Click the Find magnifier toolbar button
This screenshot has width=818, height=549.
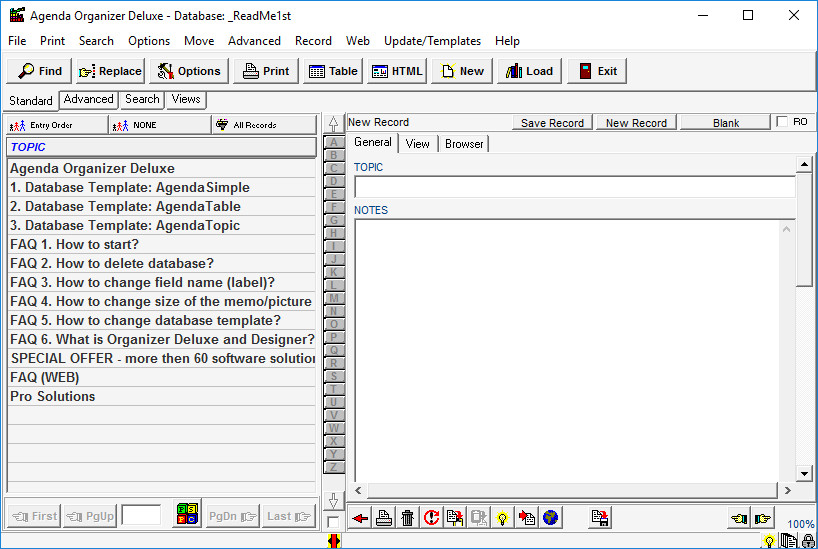pos(39,71)
